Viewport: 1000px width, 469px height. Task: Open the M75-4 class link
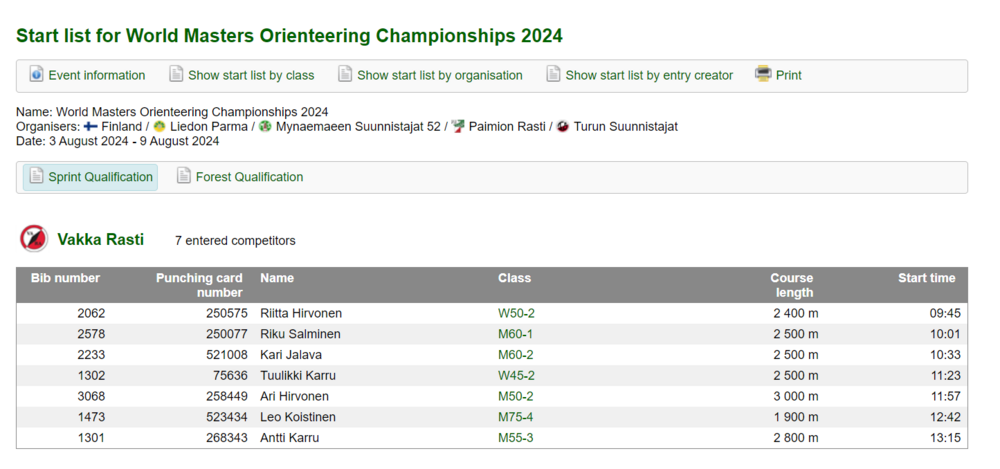coord(515,417)
